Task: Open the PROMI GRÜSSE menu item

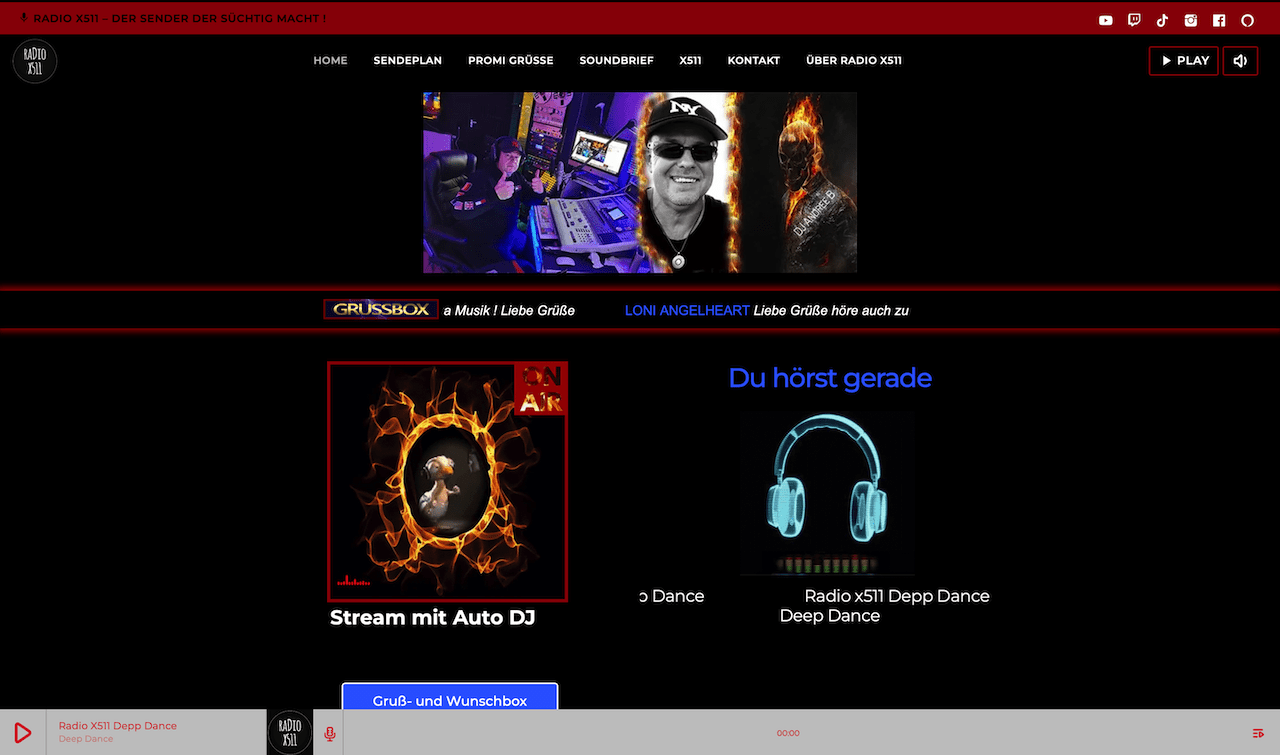Action: click(511, 60)
